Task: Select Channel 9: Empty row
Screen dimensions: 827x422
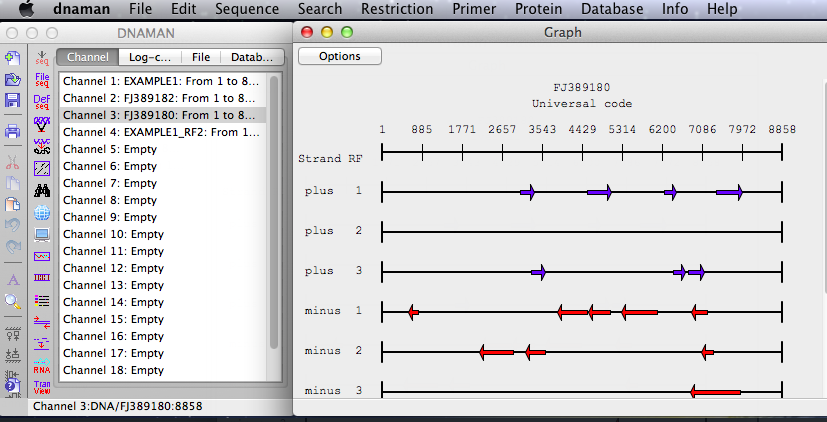Action: [162, 217]
